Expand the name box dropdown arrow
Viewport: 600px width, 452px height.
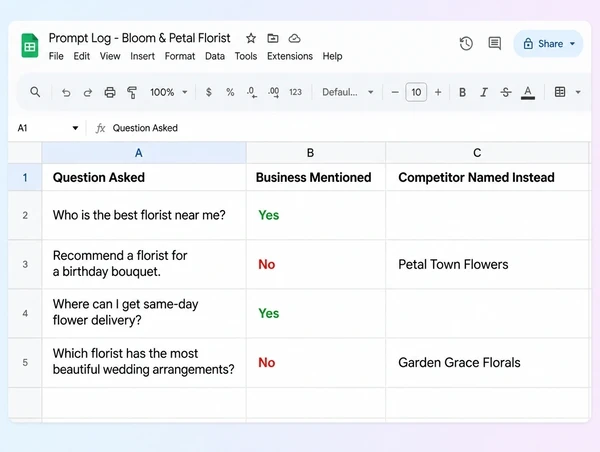coord(75,128)
